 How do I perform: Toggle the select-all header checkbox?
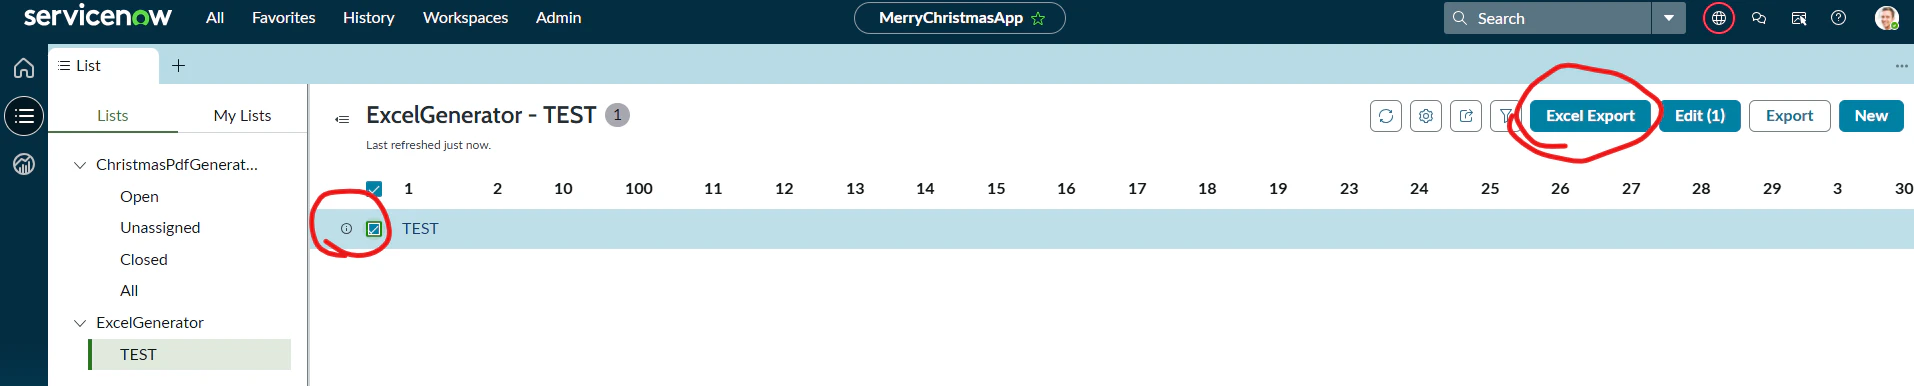tap(374, 188)
